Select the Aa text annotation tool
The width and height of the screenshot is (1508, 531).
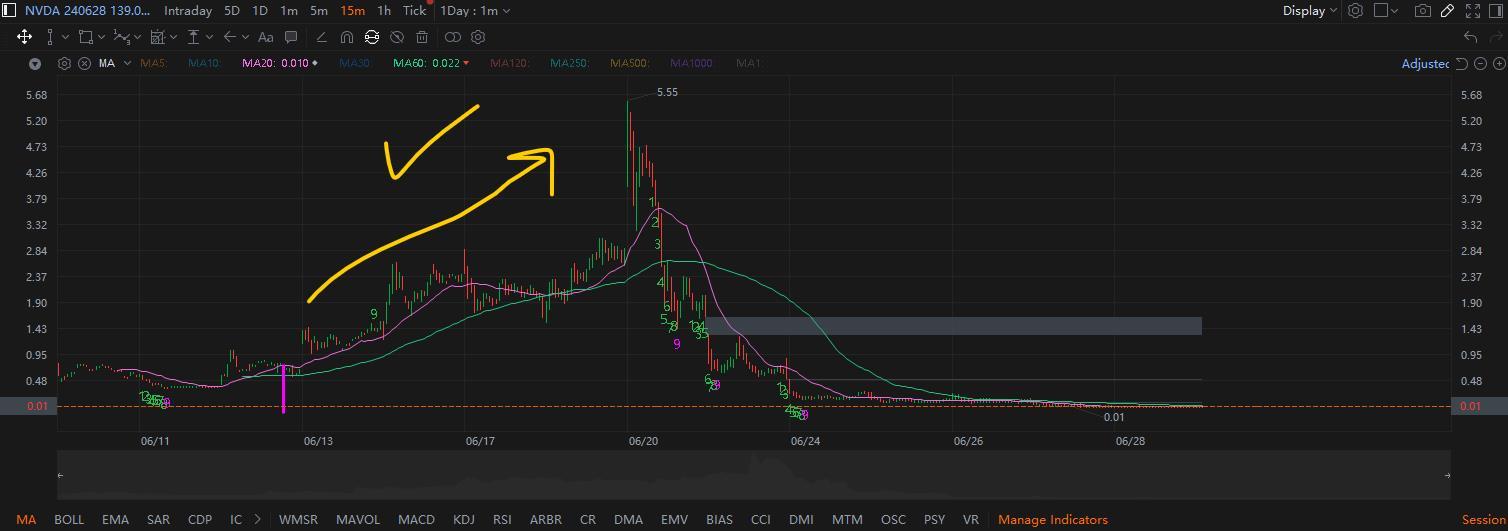coord(265,37)
